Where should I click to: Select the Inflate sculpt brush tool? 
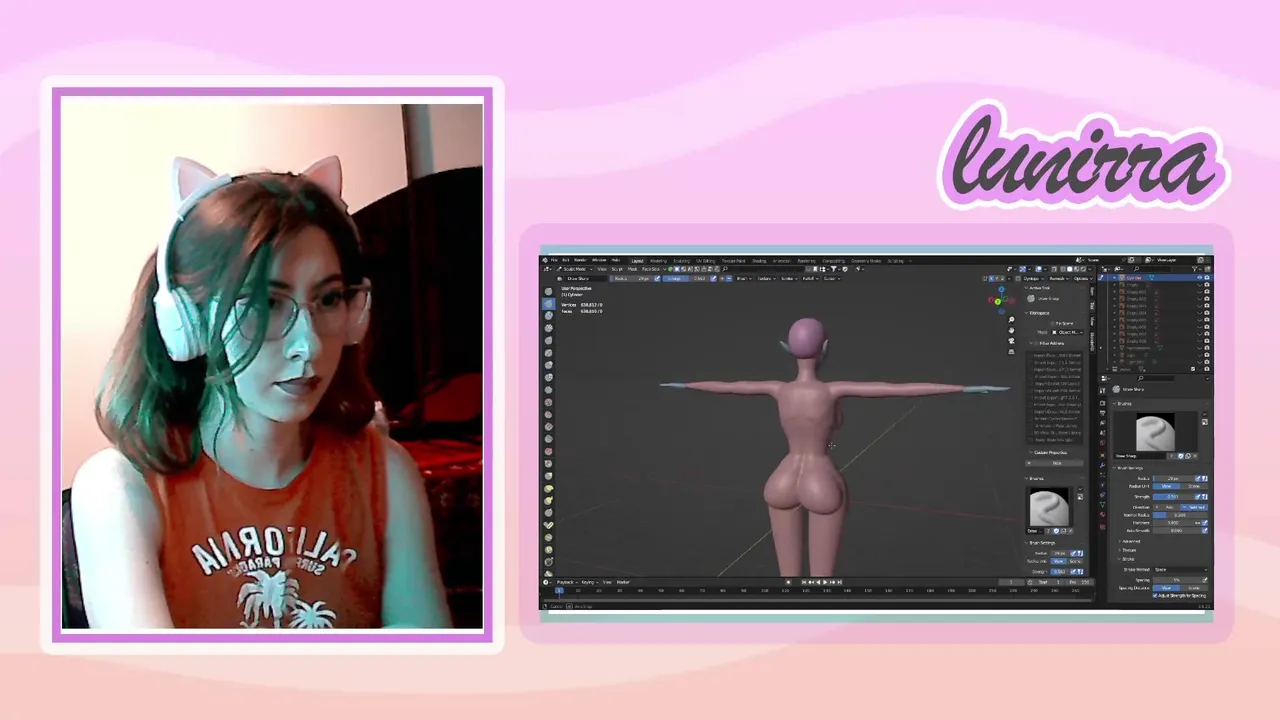[x=548, y=365]
